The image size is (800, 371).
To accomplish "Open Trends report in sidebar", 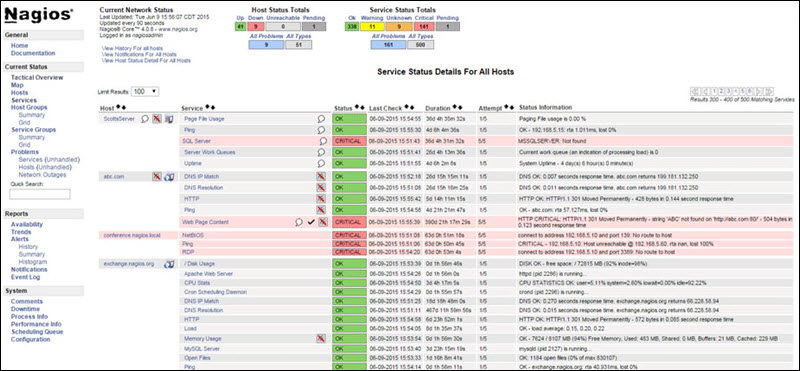I will pyautogui.click(x=21, y=232).
